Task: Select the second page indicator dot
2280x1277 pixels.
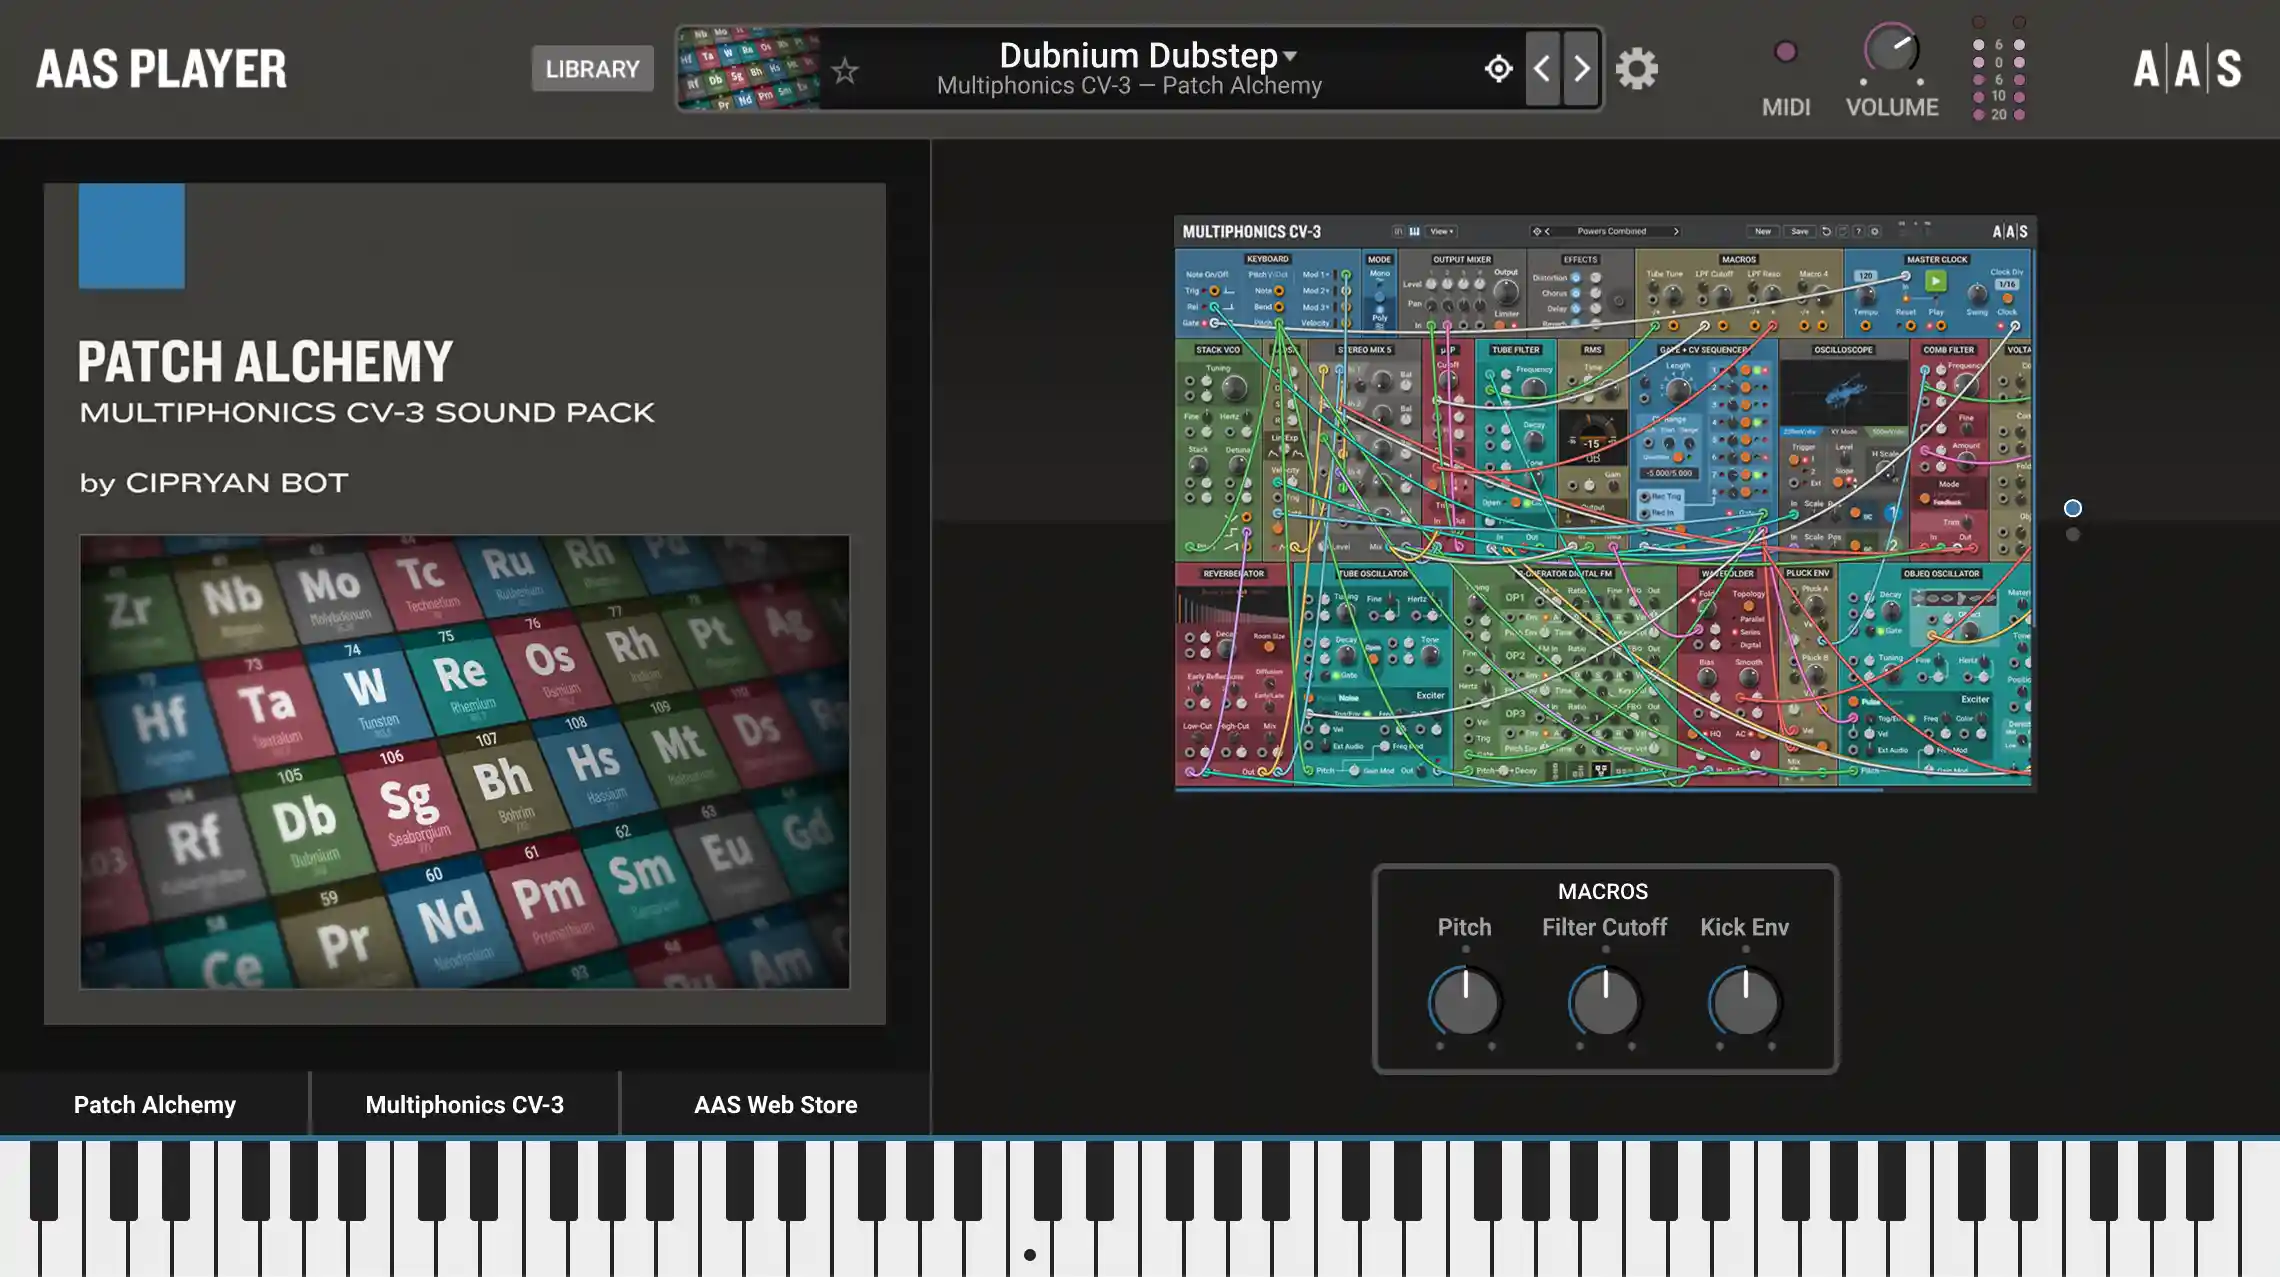Action: pyautogui.click(x=2073, y=535)
